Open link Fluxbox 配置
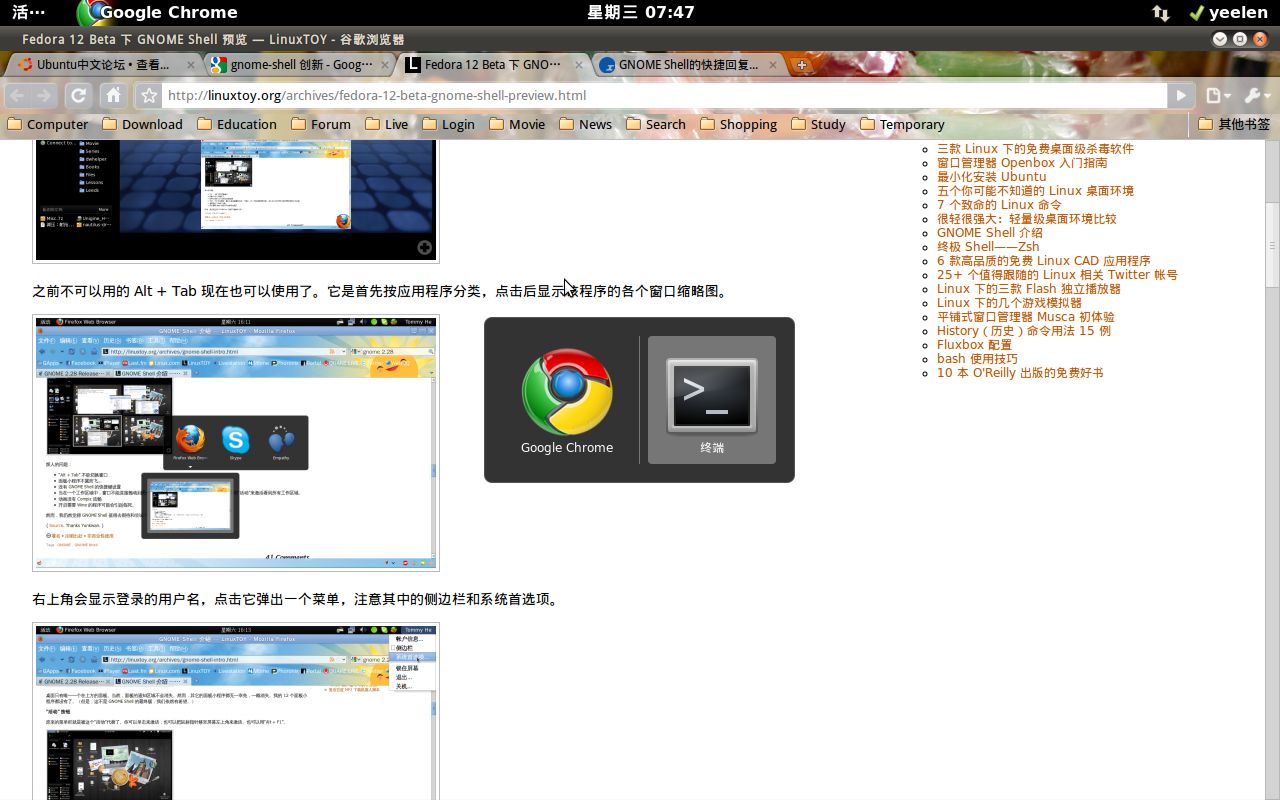 click(x=974, y=344)
